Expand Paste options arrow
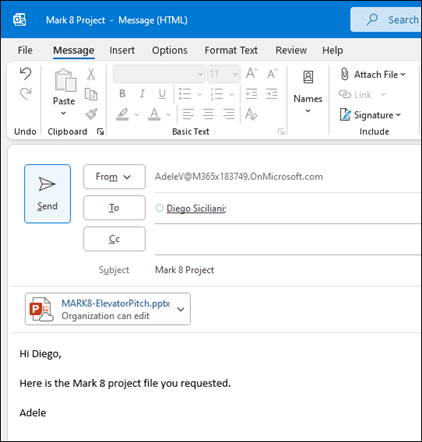 [x=64, y=113]
